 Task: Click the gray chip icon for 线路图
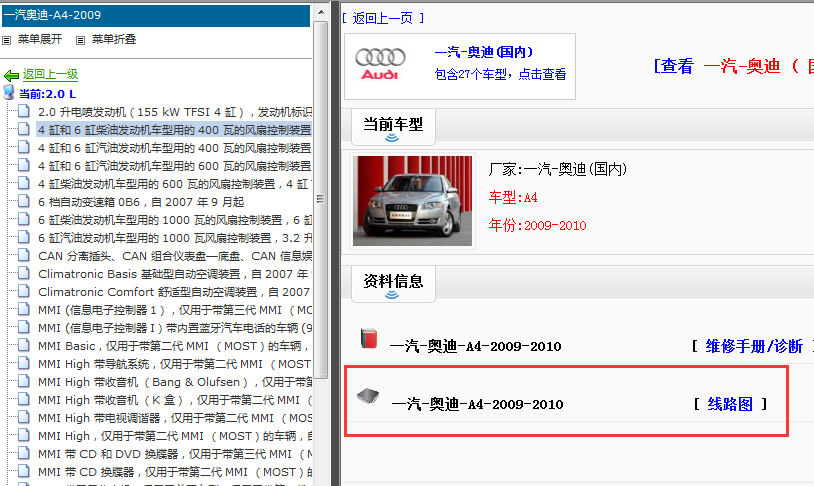[x=368, y=397]
